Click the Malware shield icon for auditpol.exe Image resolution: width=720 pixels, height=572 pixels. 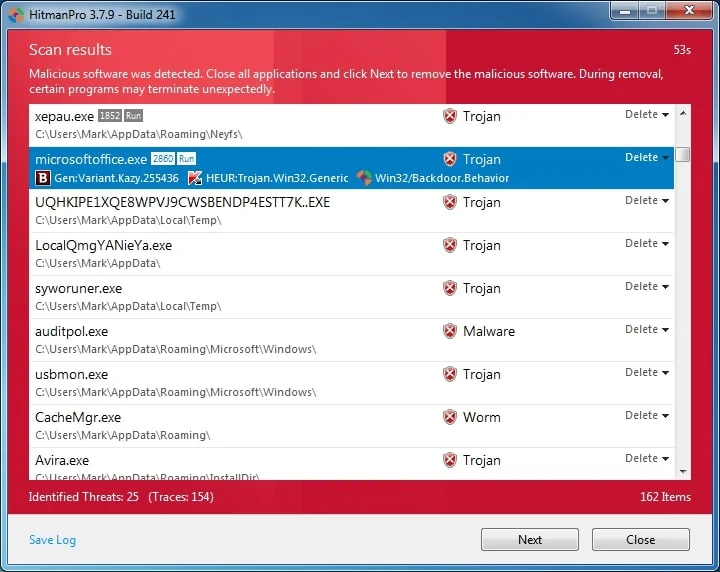(x=450, y=331)
